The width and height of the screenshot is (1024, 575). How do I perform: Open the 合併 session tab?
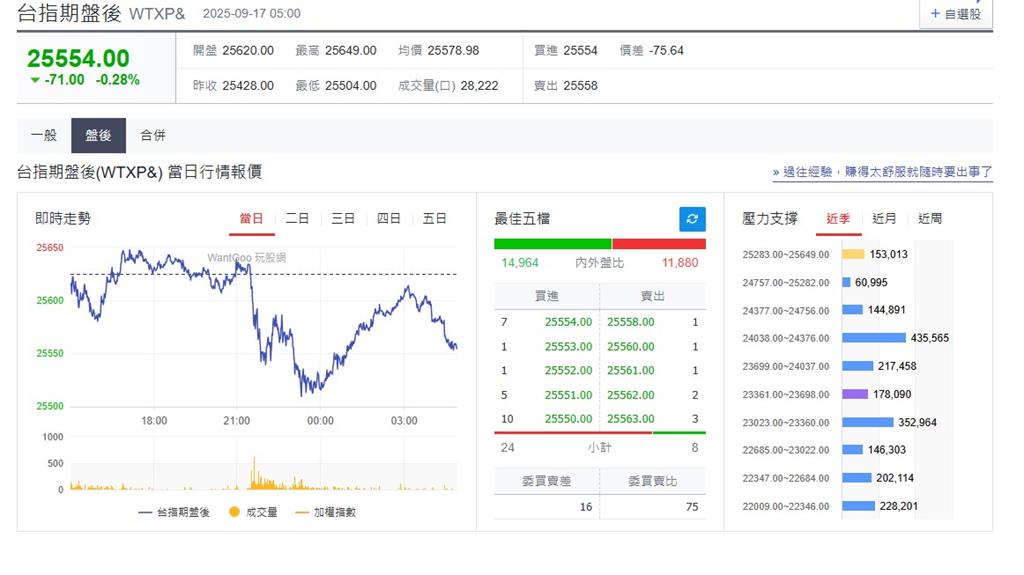tap(153, 136)
